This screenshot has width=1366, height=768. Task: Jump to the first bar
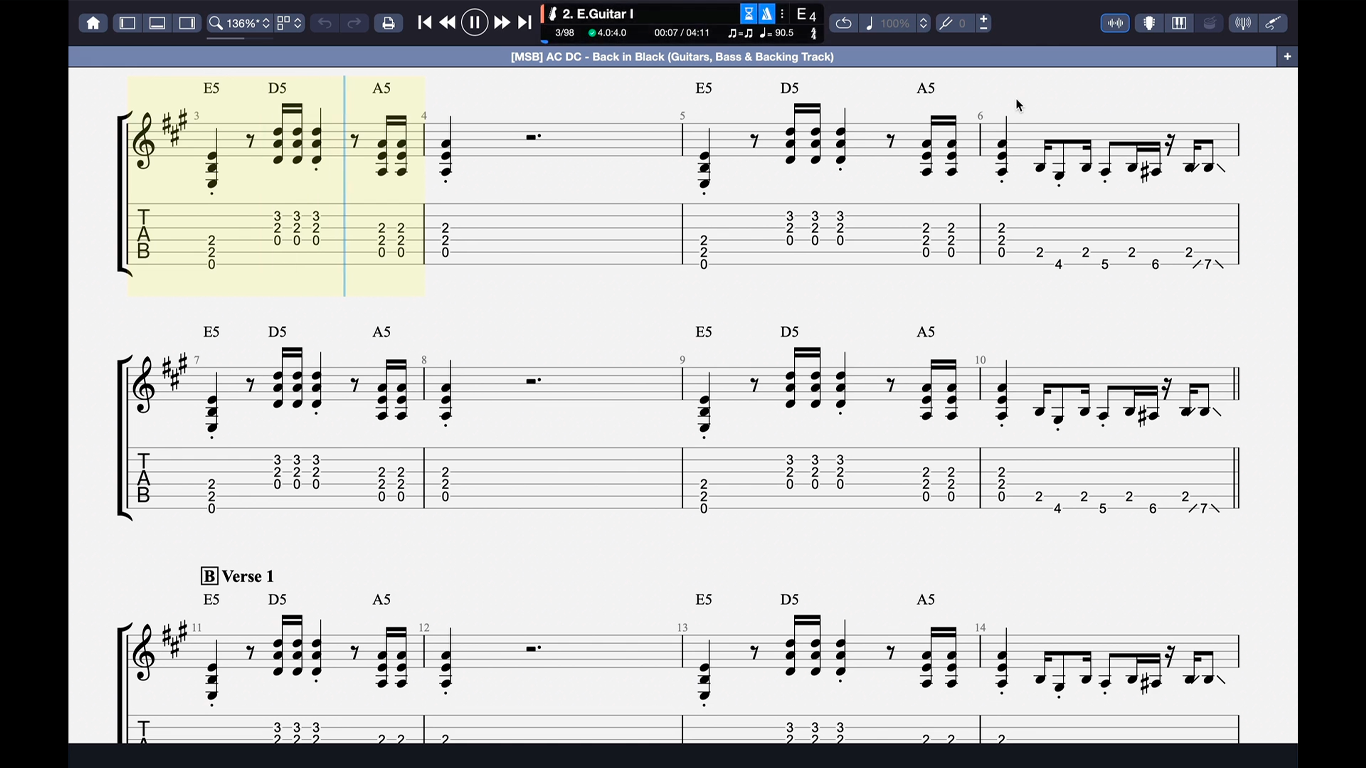click(x=424, y=22)
